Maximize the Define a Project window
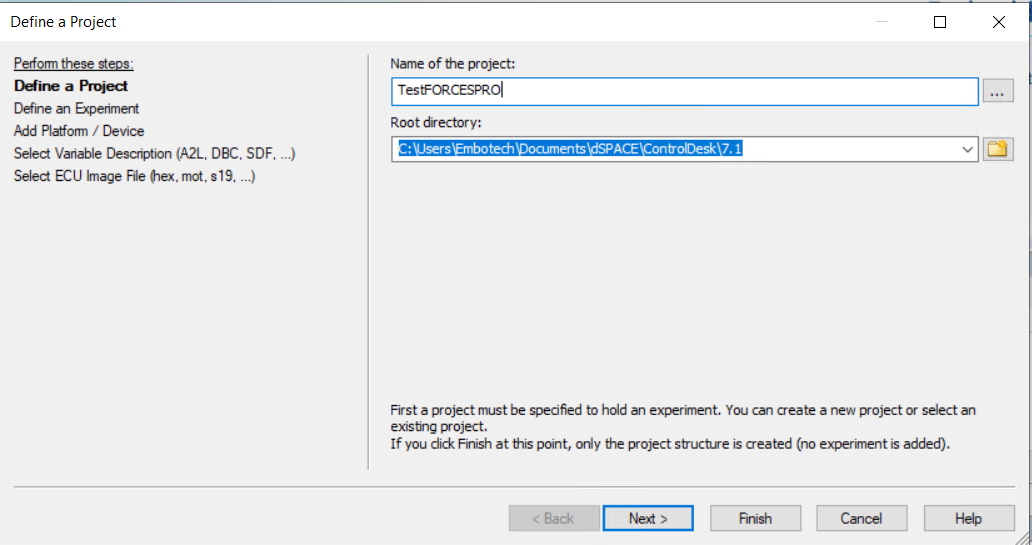The height and width of the screenshot is (545, 1032). 940,21
